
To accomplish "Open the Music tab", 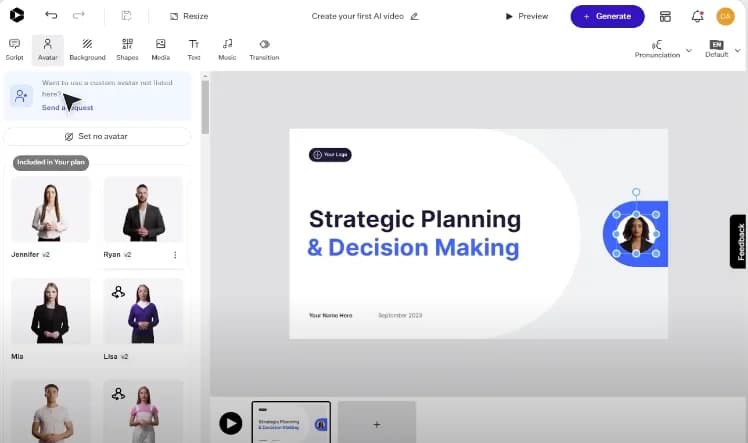I will (227, 50).
